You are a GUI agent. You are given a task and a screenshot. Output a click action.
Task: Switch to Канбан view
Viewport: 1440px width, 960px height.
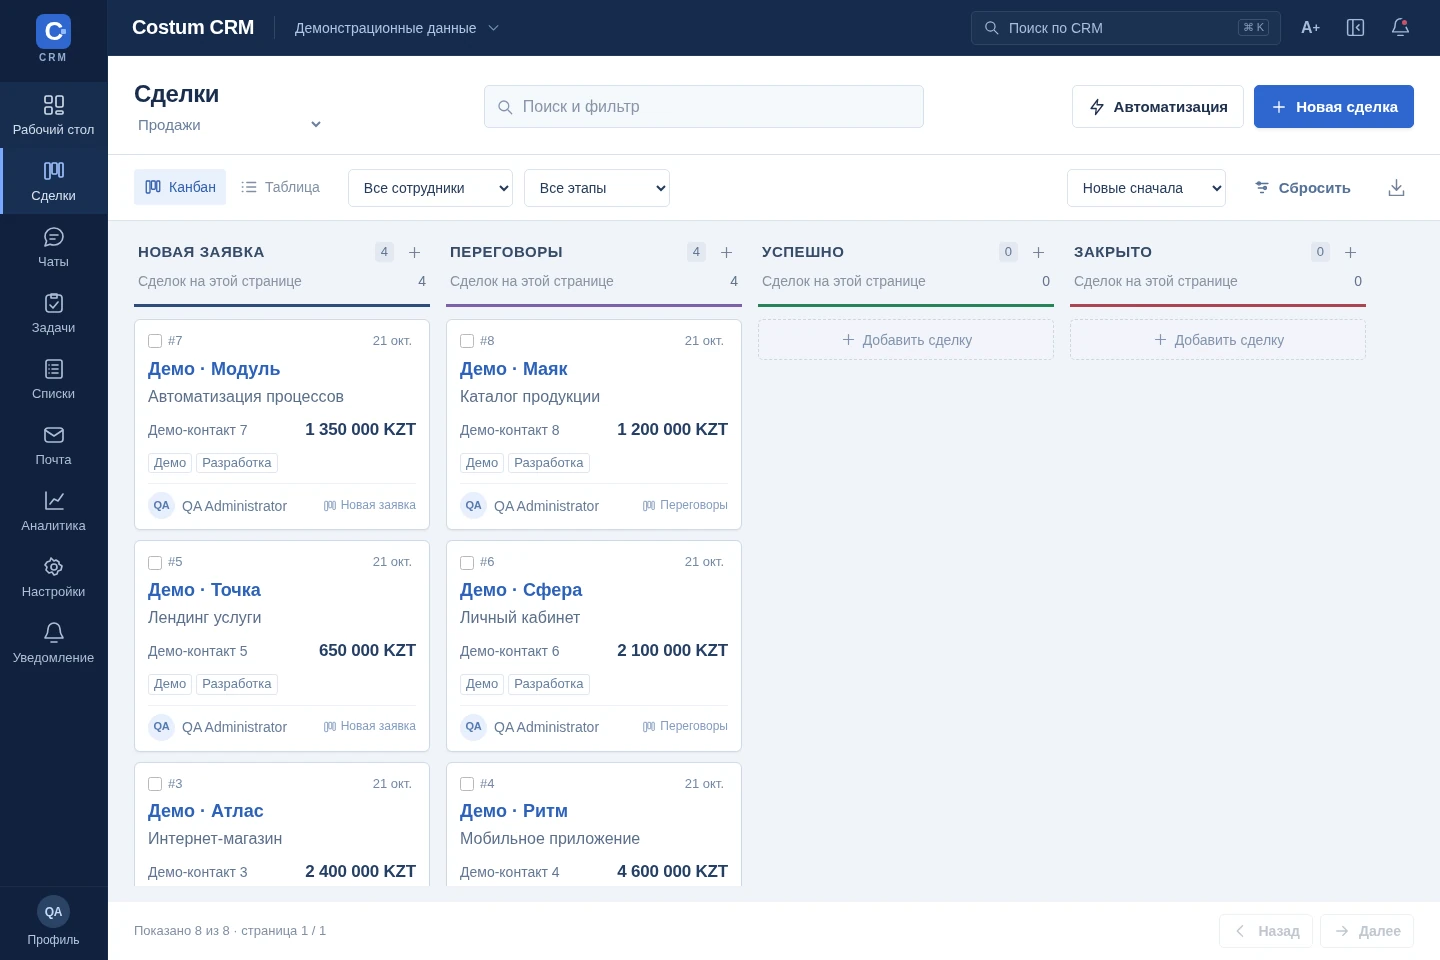[180, 187]
